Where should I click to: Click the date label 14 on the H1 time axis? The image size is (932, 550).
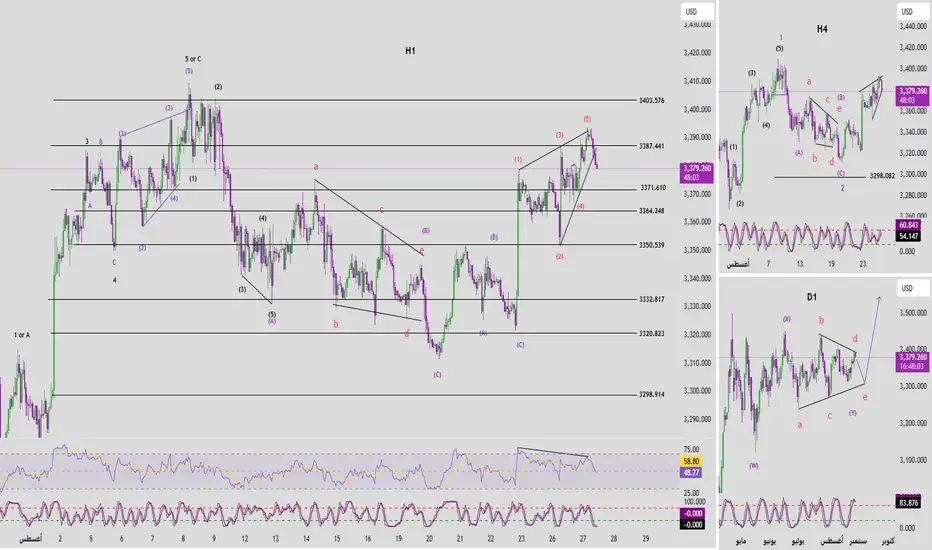(x=306, y=539)
